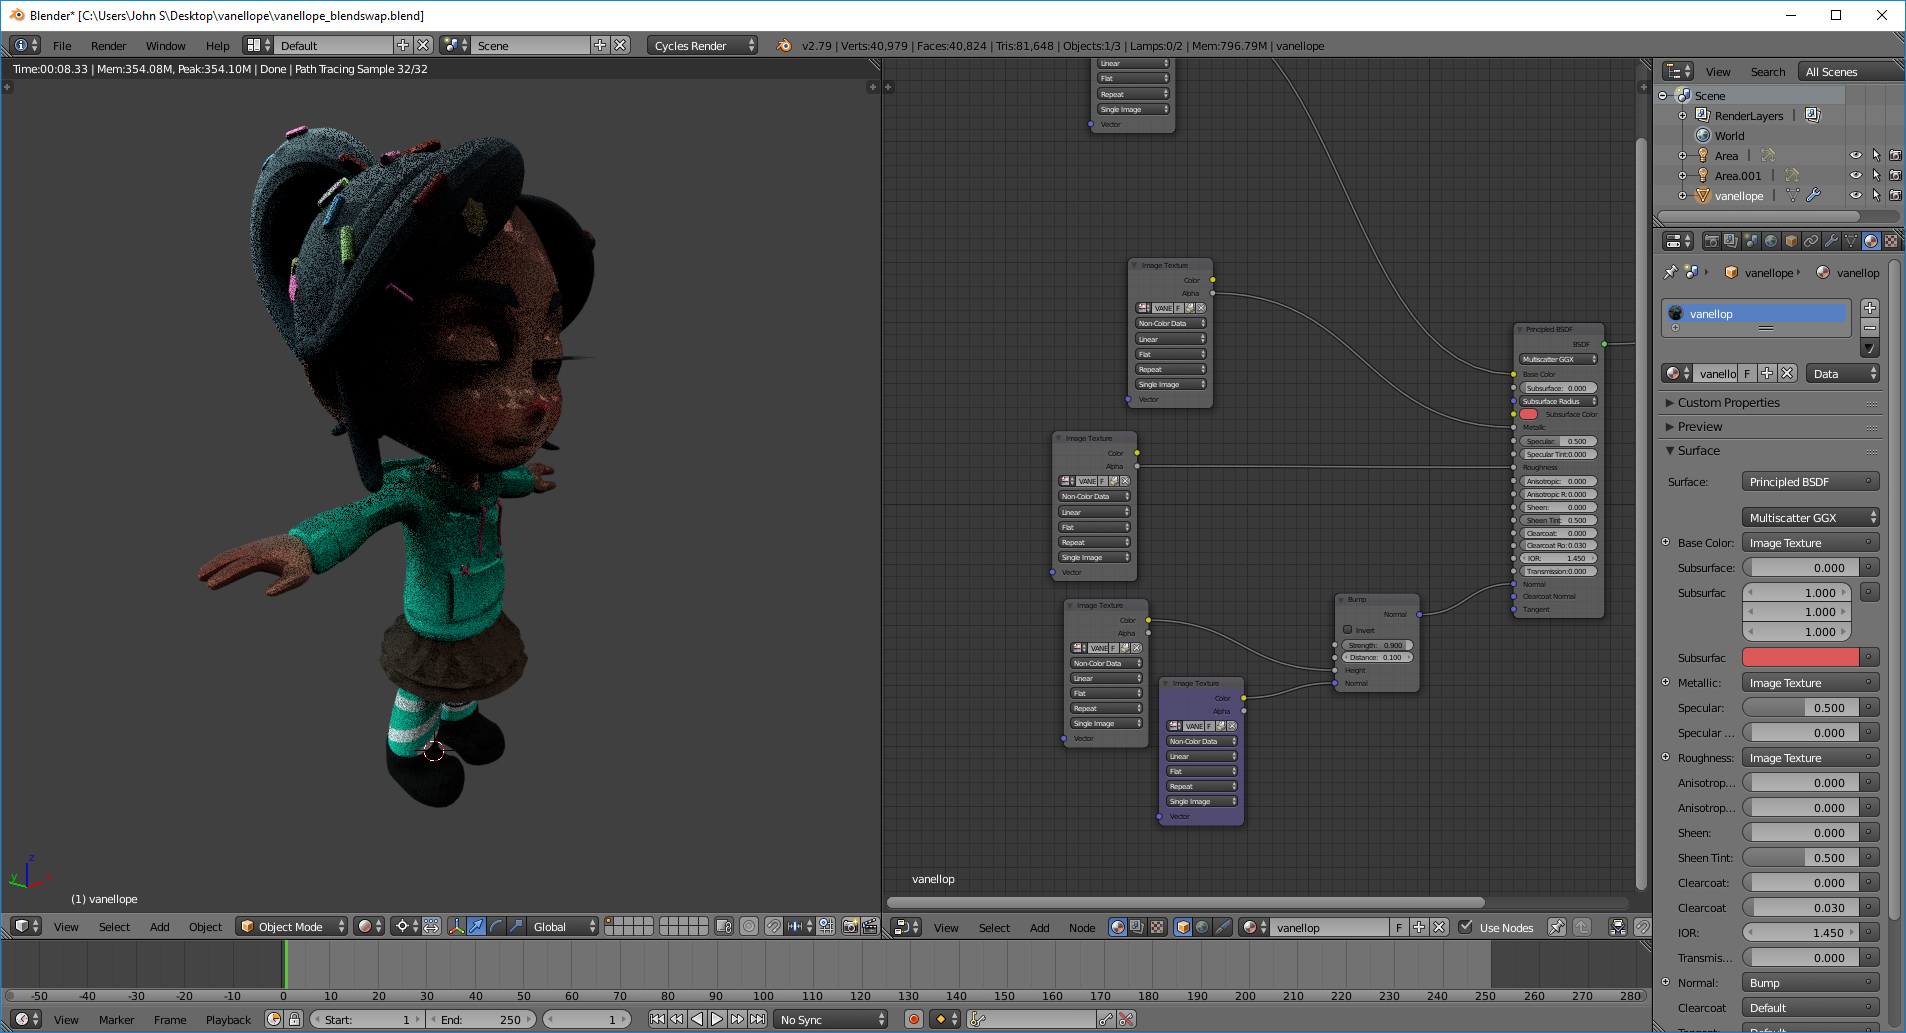Jump to the first frame
The image size is (1906, 1033).
pyautogui.click(x=657, y=1020)
